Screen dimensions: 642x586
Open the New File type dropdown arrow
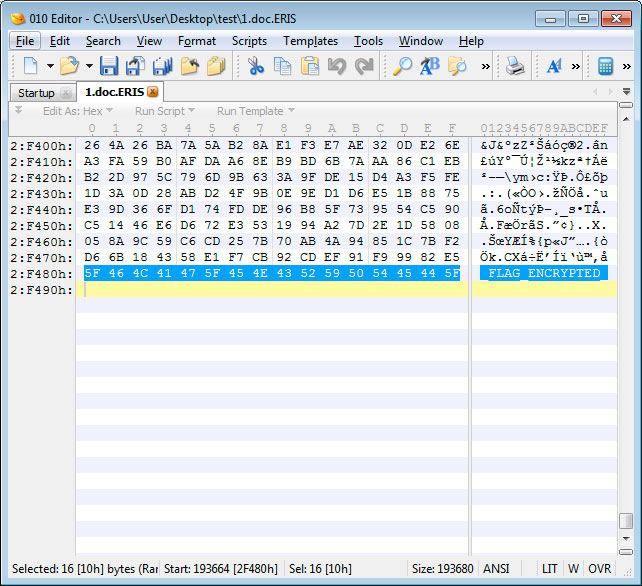[50, 66]
